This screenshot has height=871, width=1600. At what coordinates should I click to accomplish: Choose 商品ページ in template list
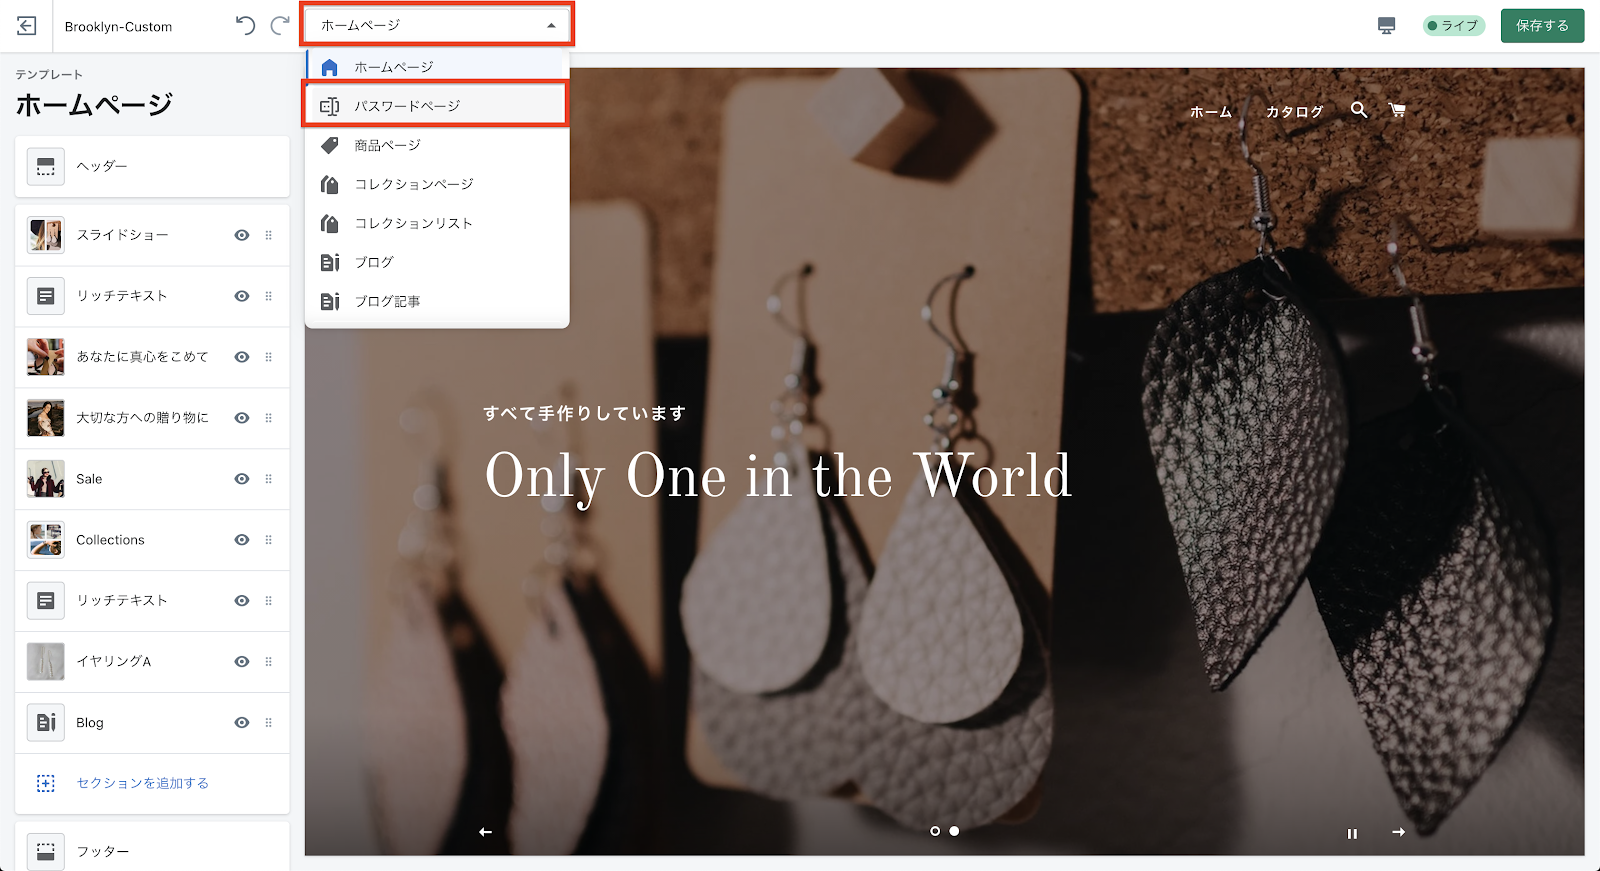pos(388,146)
